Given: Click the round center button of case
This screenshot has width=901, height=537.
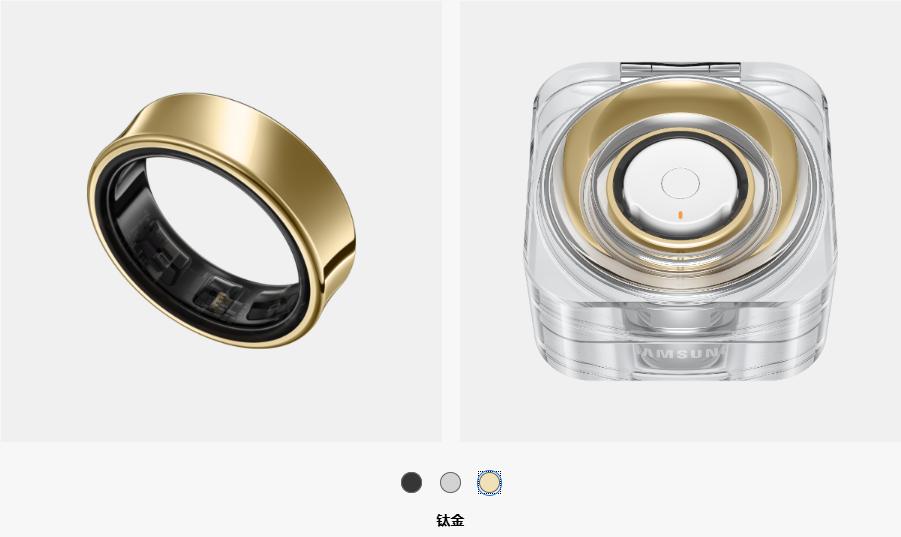Looking at the screenshot, I should pyautogui.click(x=680, y=183).
